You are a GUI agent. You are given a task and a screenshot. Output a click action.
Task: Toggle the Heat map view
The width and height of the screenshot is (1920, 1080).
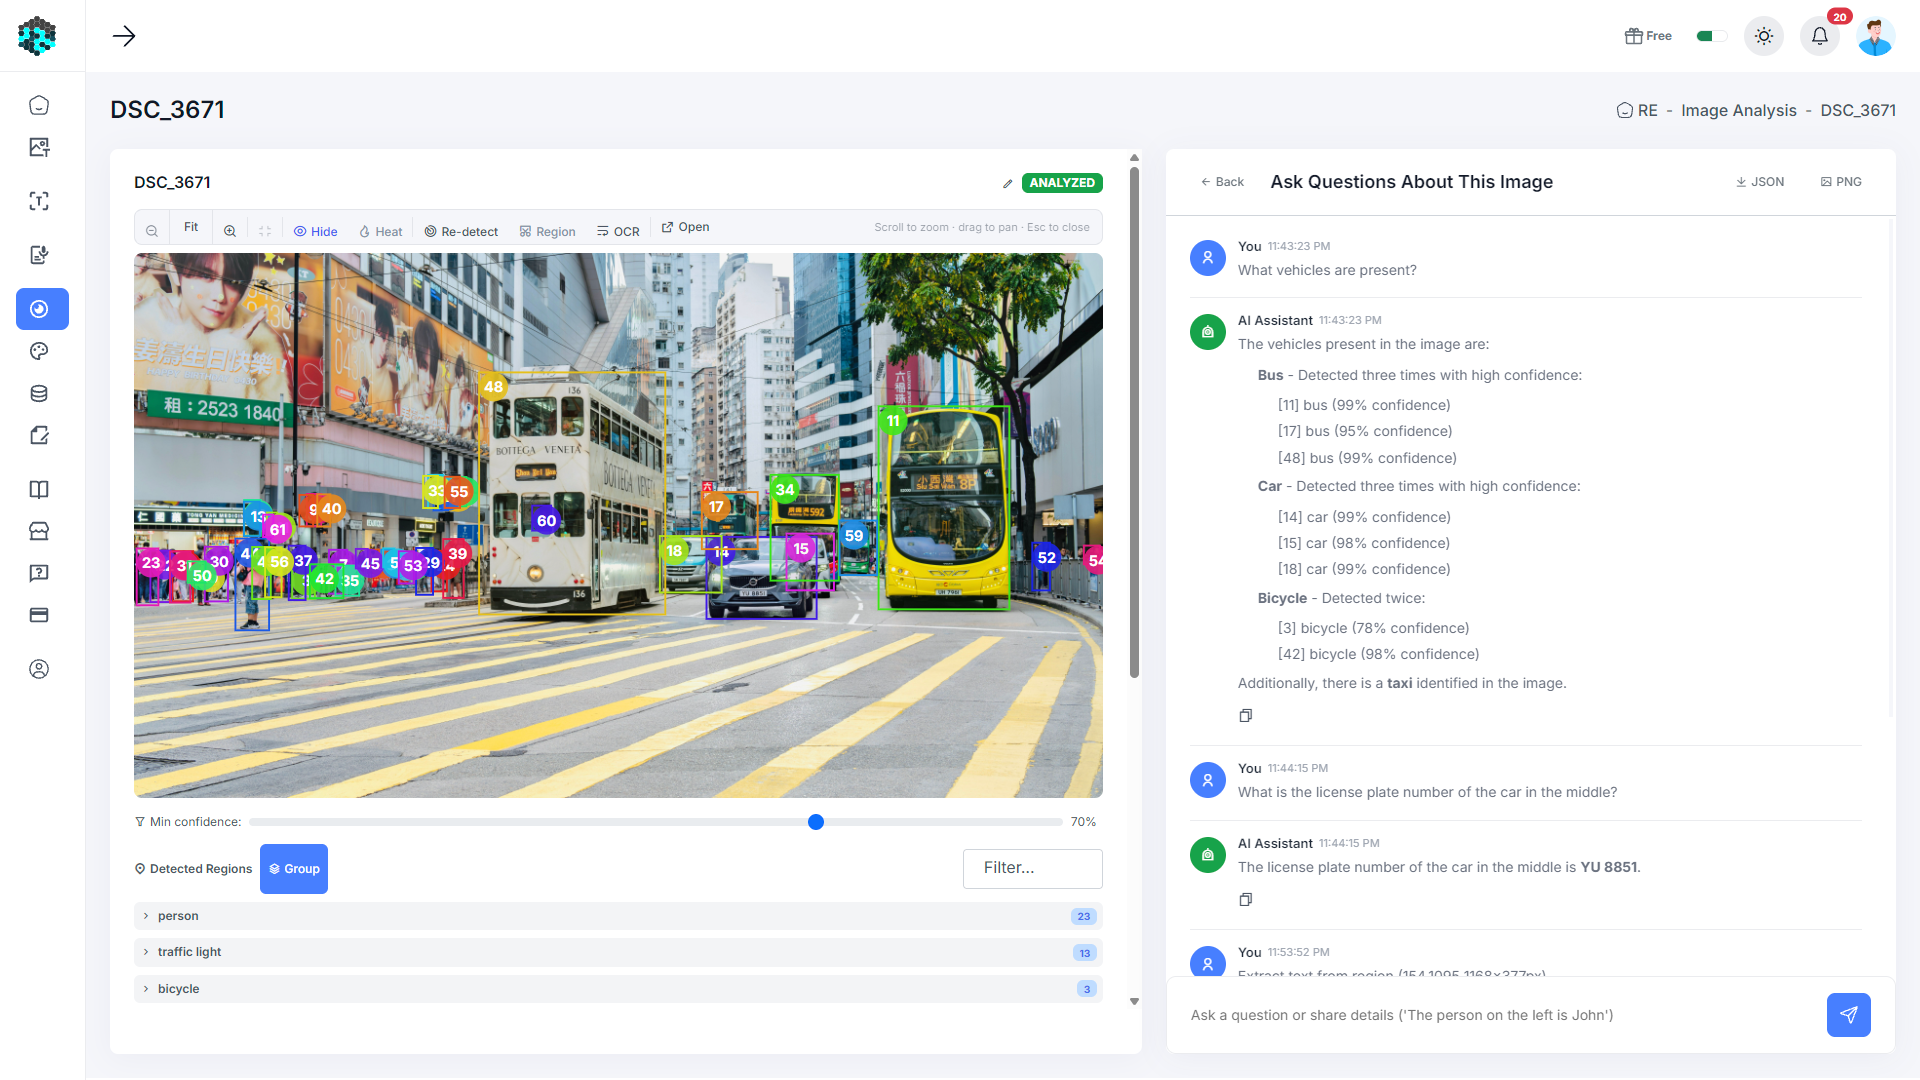click(380, 231)
